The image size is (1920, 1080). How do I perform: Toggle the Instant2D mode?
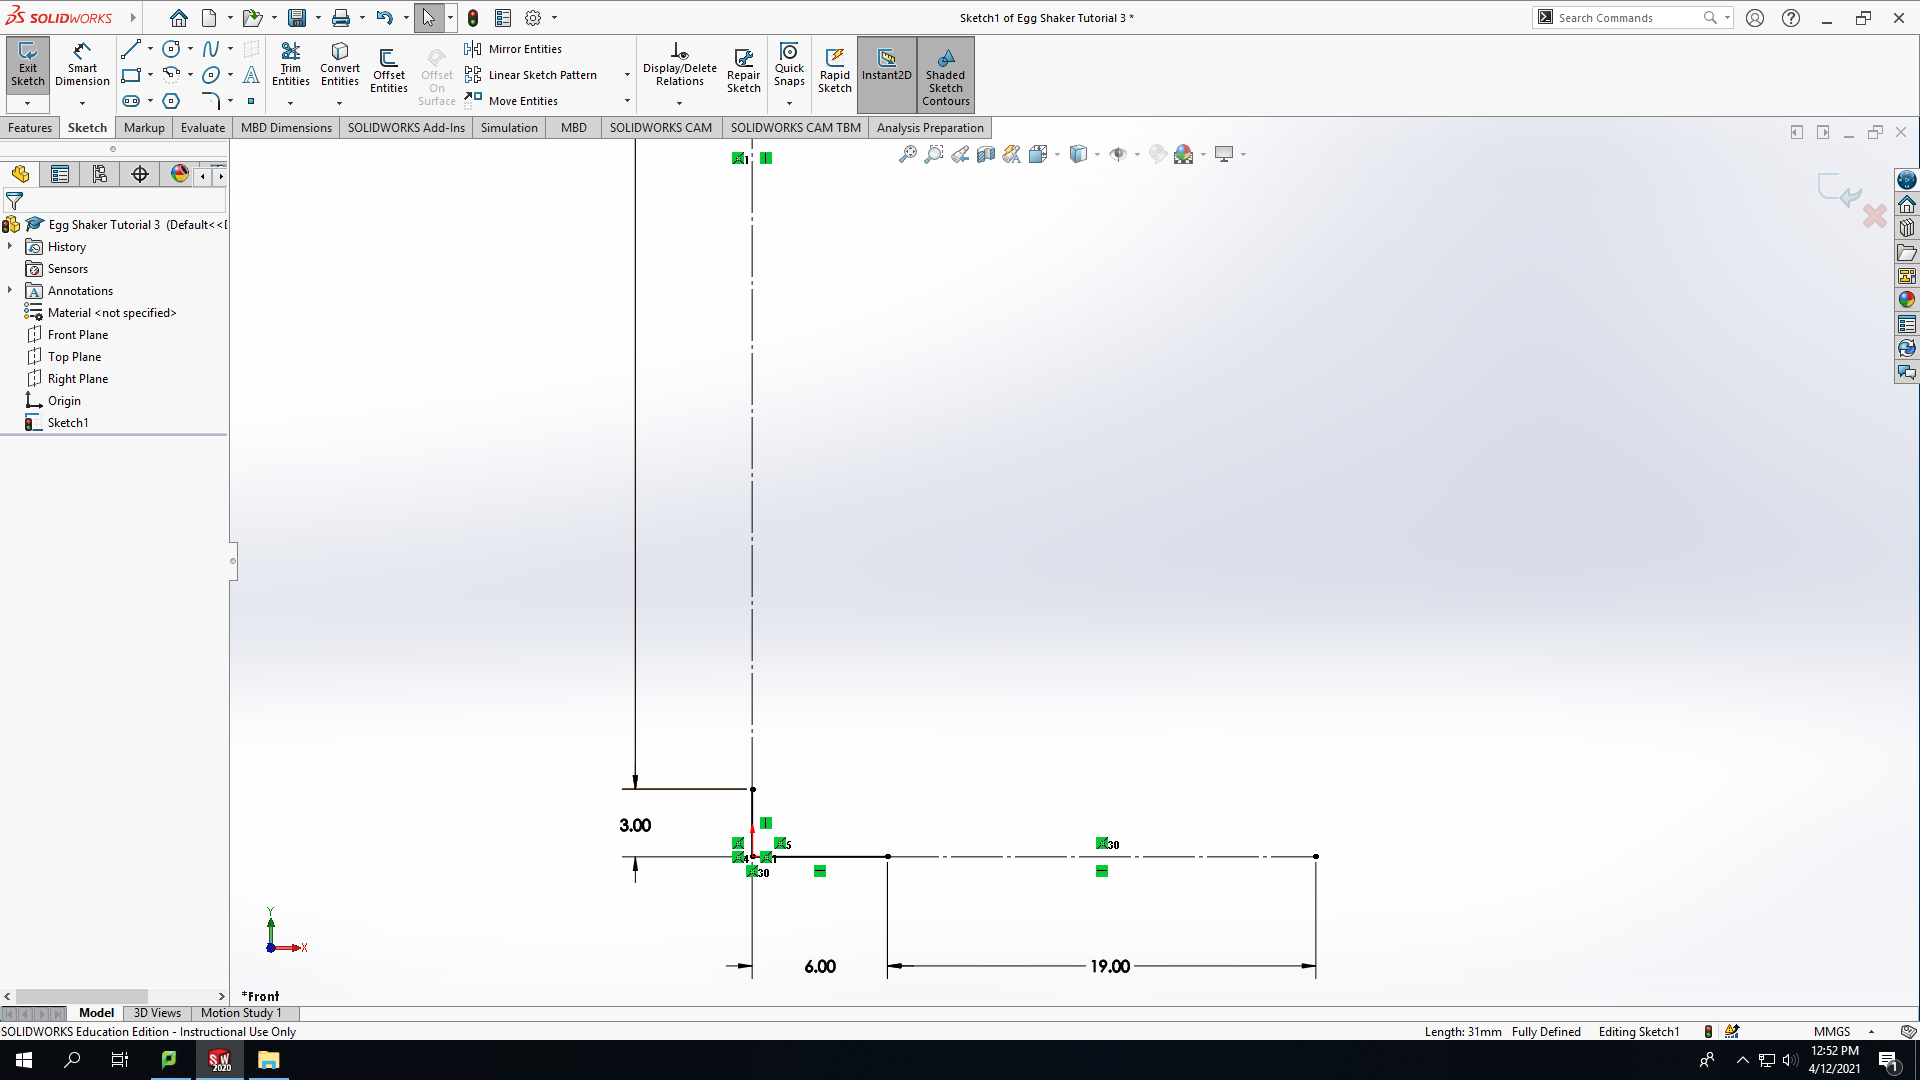click(887, 66)
